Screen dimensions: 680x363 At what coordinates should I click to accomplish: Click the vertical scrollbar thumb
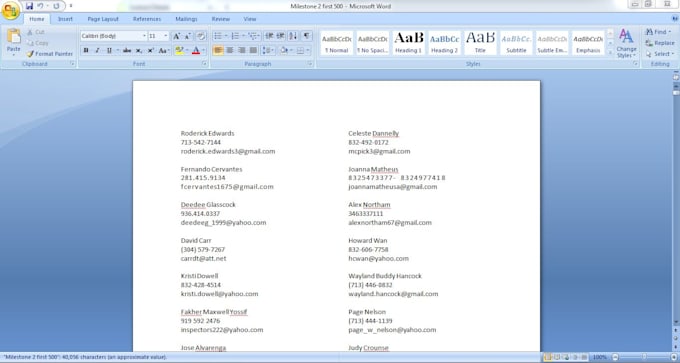pos(676,93)
